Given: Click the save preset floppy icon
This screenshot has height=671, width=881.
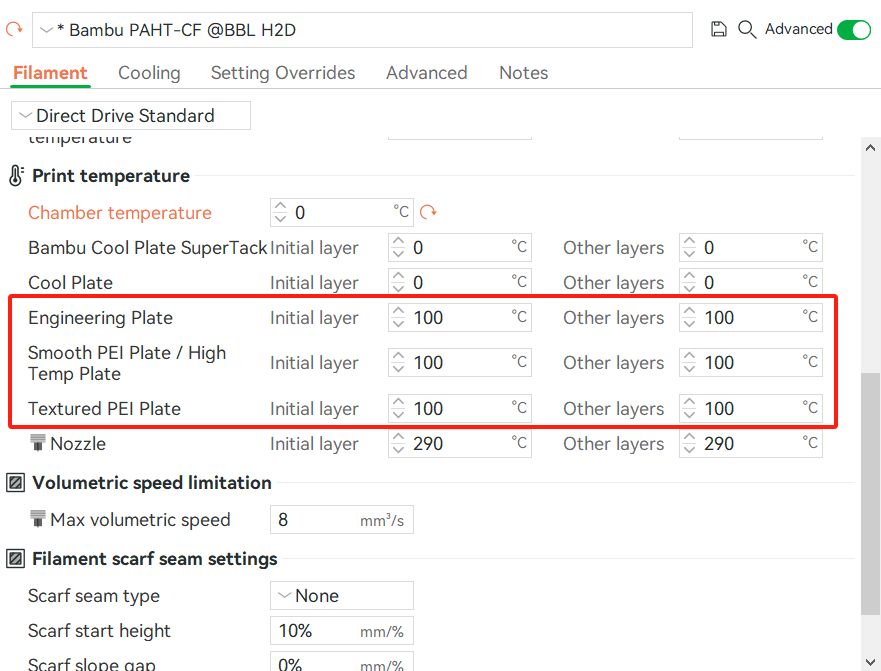Looking at the screenshot, I should click(x=719, y=29).
